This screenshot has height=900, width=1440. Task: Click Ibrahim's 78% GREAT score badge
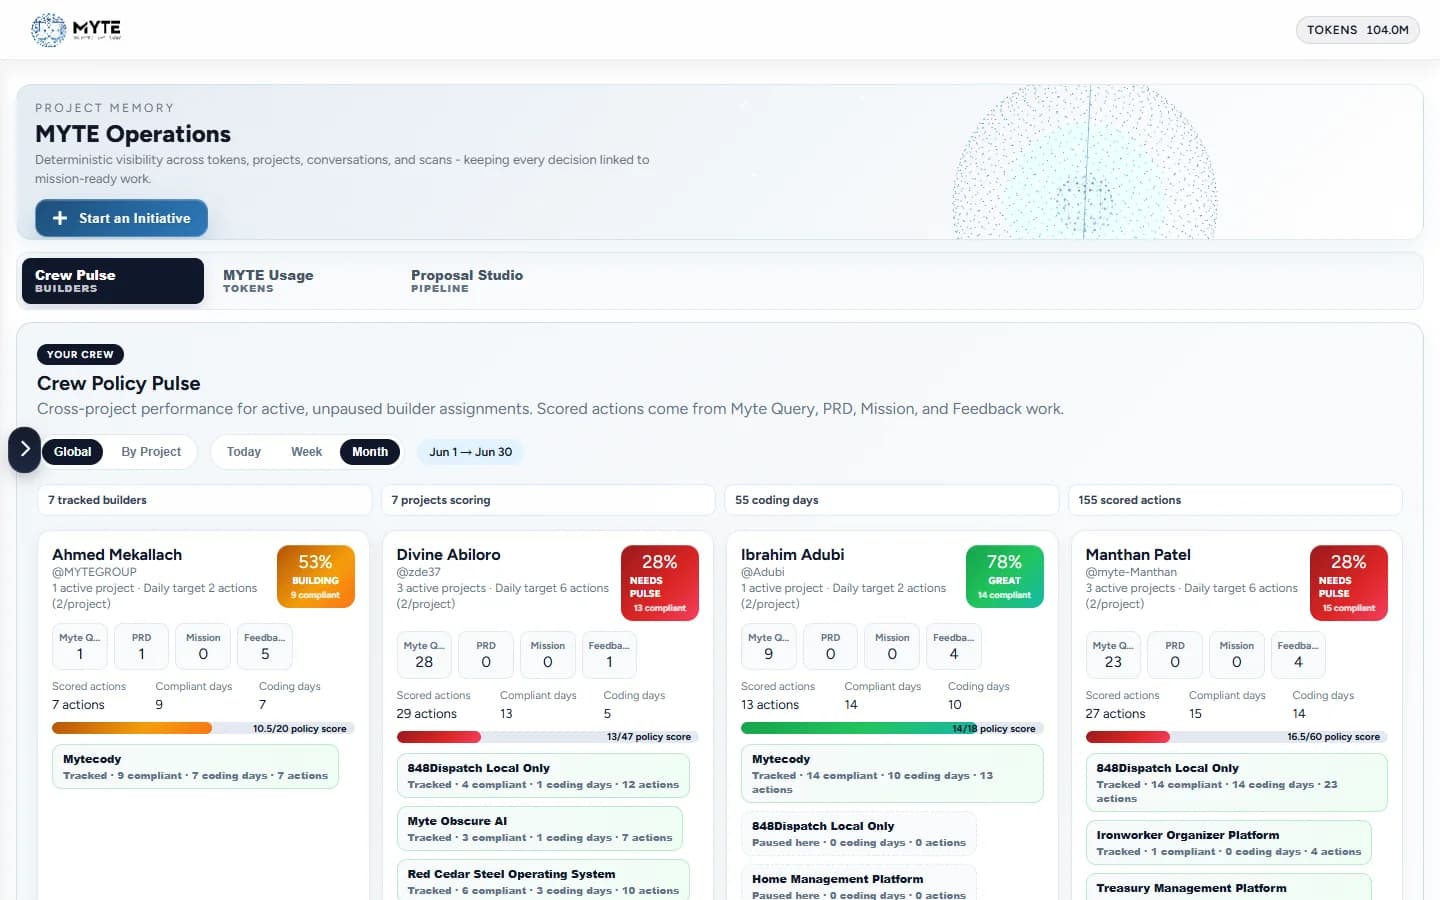point(1004,576)
